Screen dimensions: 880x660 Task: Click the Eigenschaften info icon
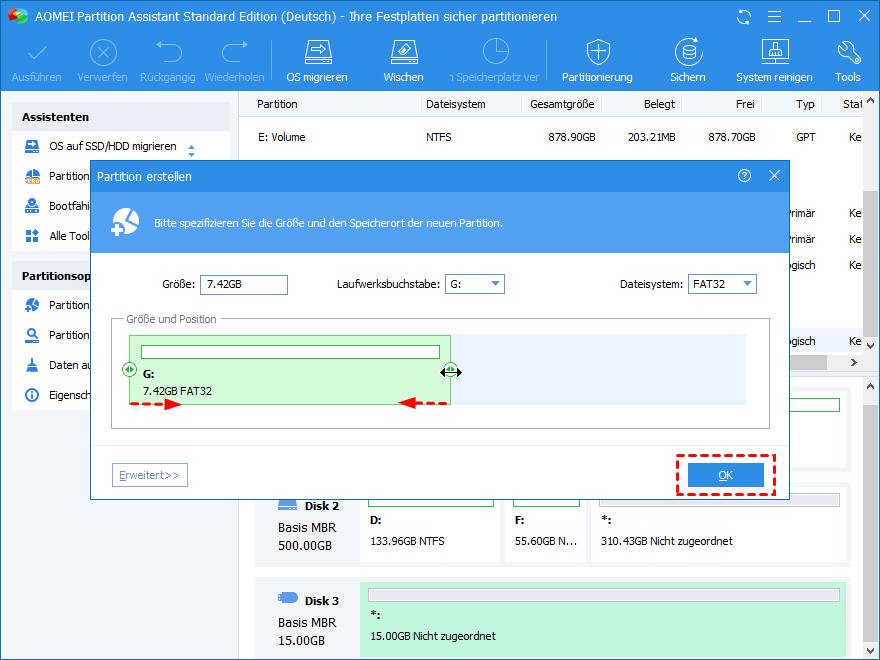click(x=32, y=395)
